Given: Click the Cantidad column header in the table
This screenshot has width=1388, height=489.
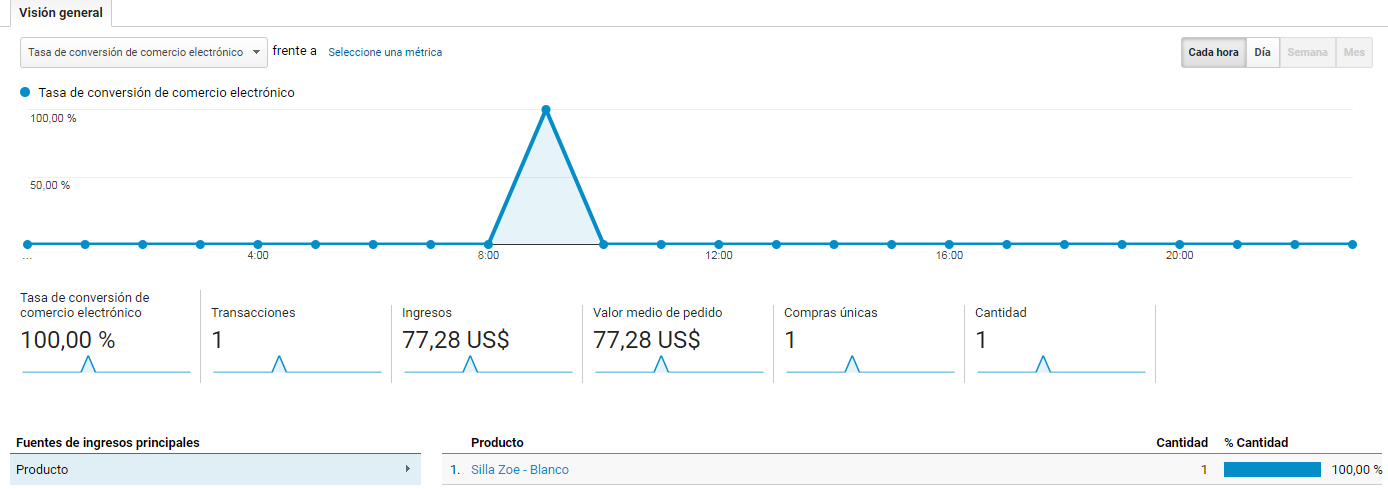Looking at the screenshot, I should pyautogui.click(x=1182, y=442).
